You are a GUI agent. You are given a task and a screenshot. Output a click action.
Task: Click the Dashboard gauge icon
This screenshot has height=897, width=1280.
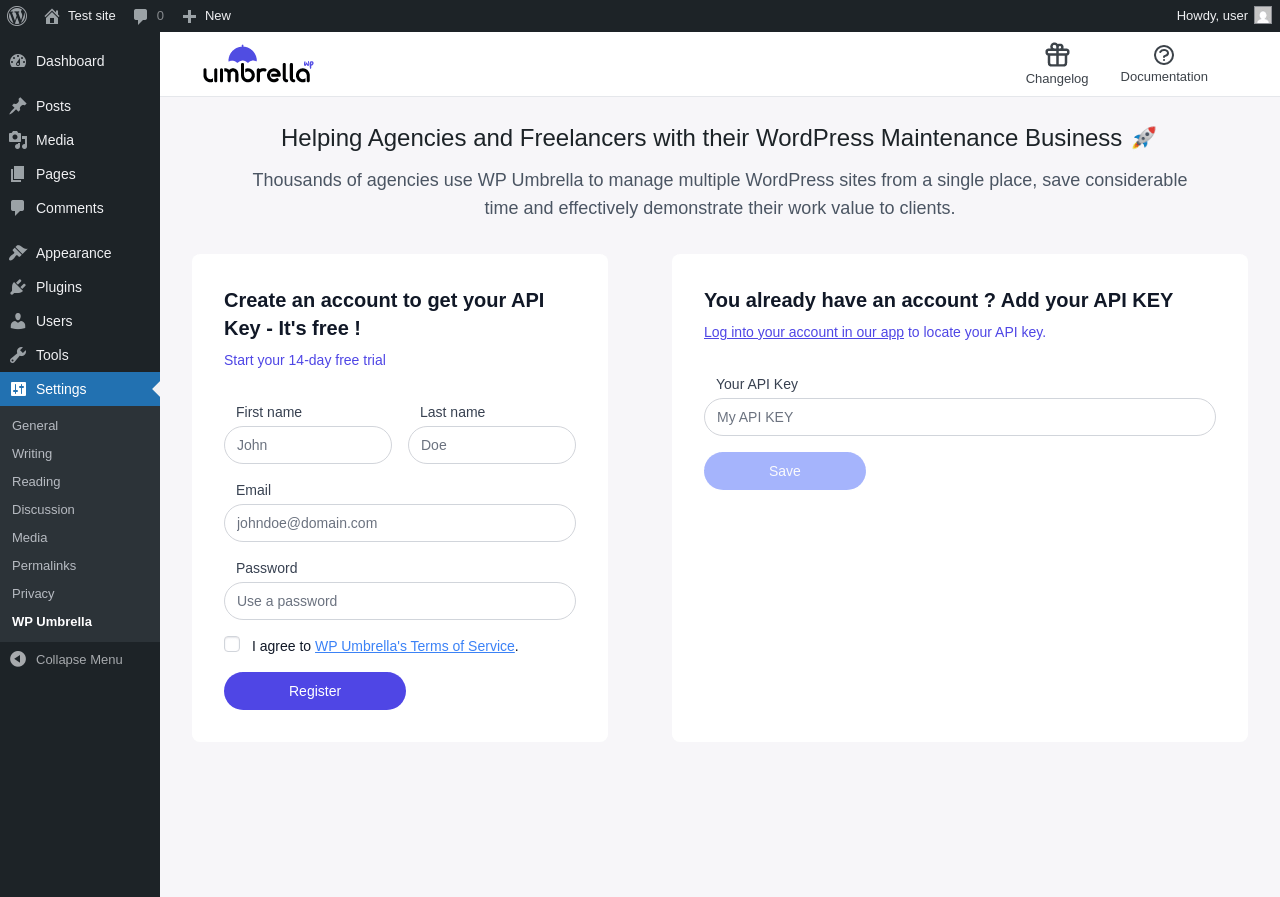pyautogui.click(x=18, y=61)
